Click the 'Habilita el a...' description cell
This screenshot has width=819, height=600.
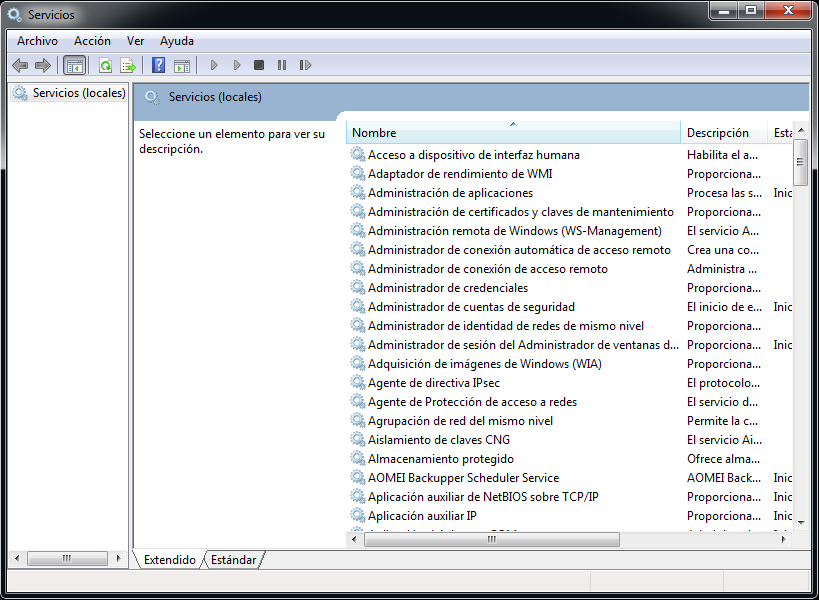(722, 155)
